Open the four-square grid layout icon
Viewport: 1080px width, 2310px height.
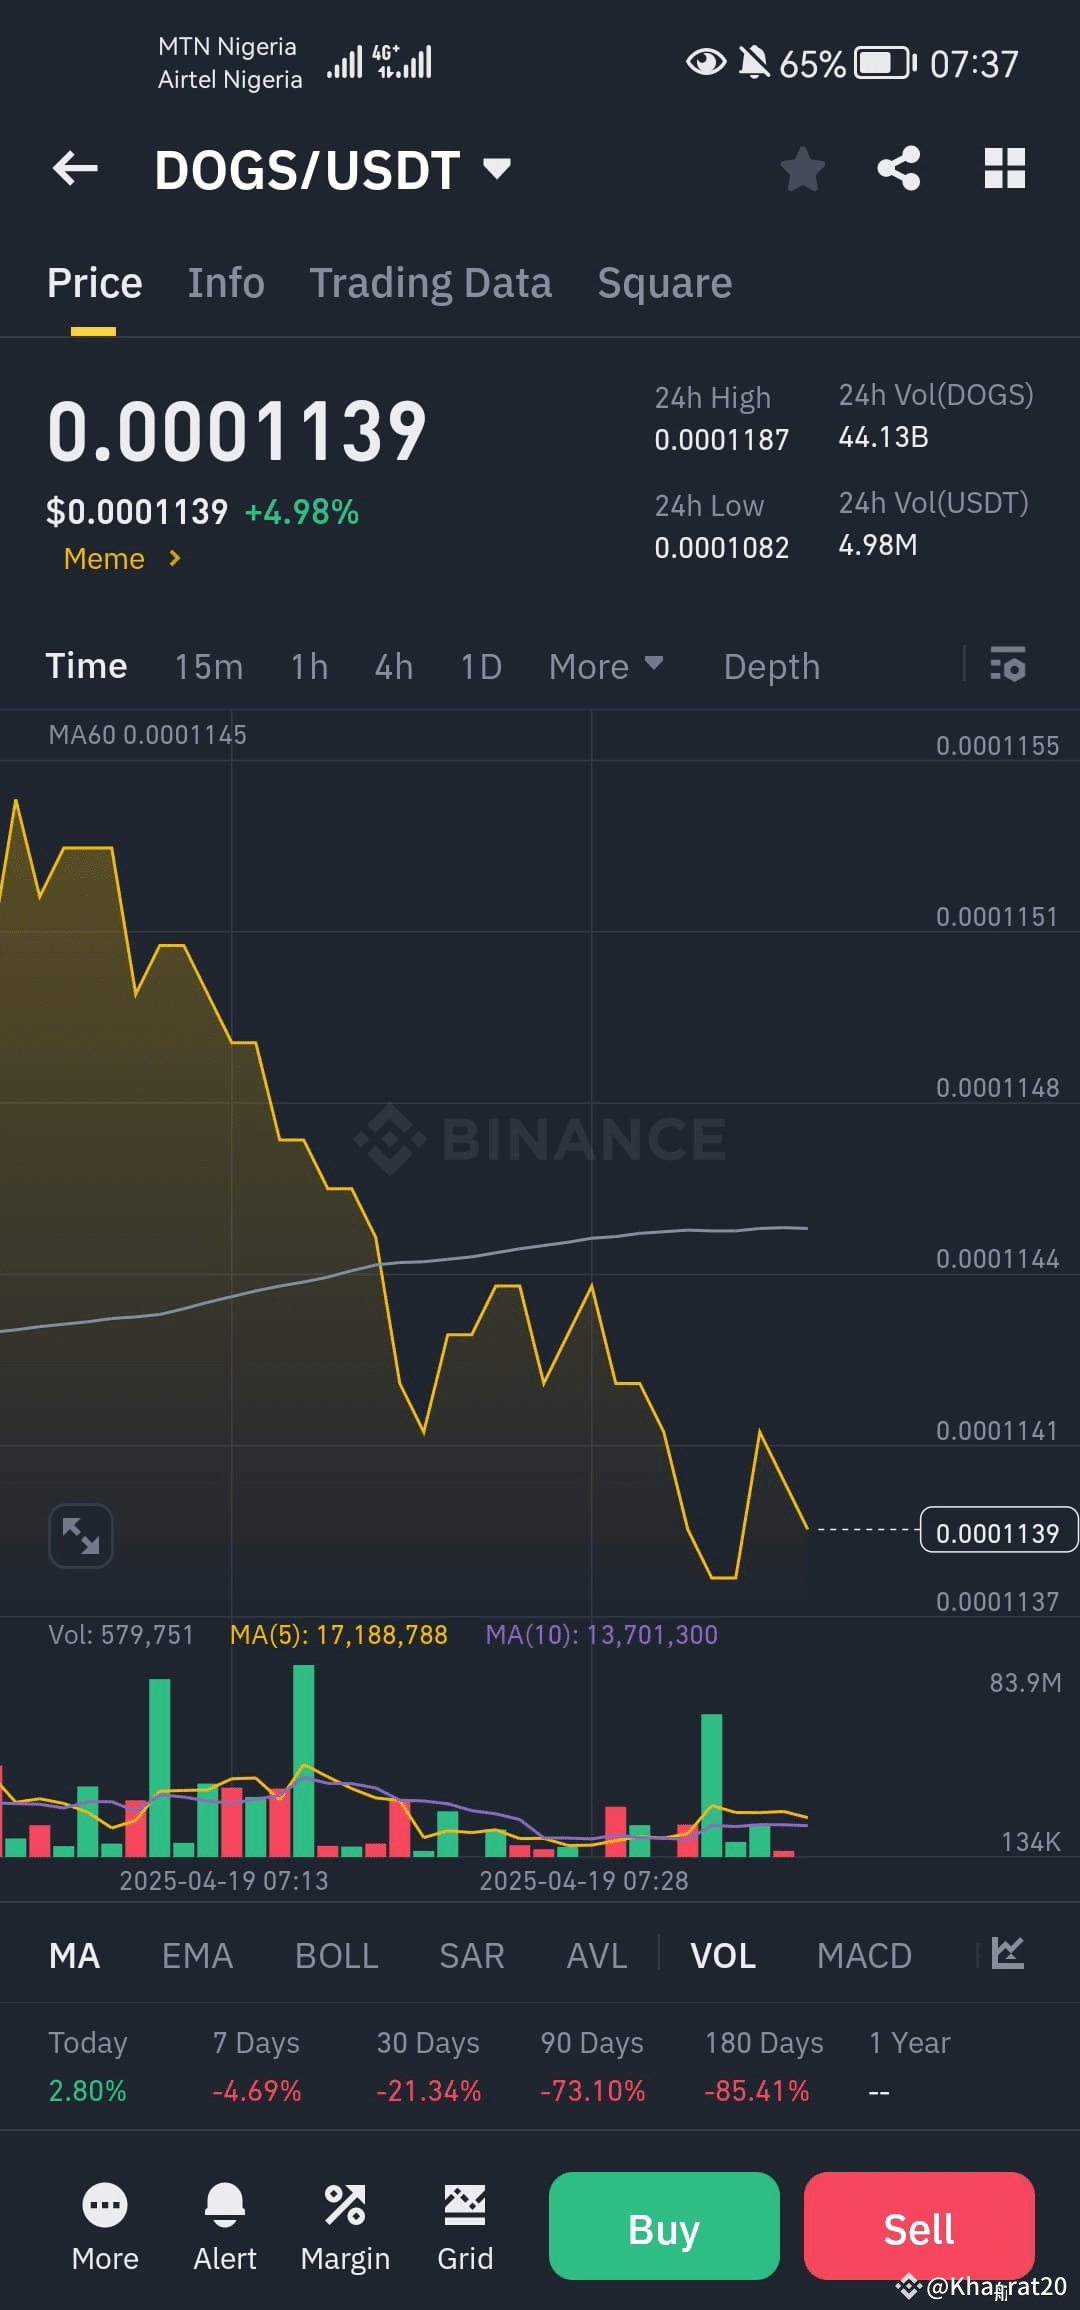point(1004,168)
